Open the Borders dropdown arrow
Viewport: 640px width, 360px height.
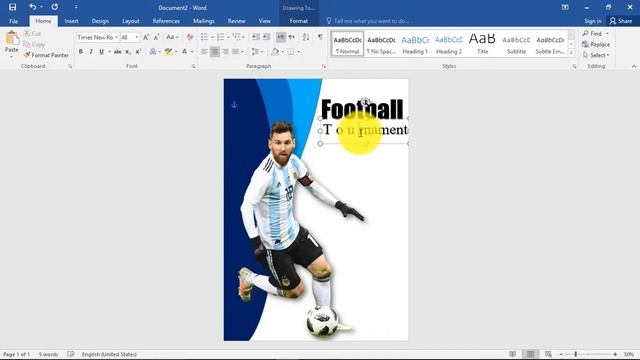pos(298,51)
